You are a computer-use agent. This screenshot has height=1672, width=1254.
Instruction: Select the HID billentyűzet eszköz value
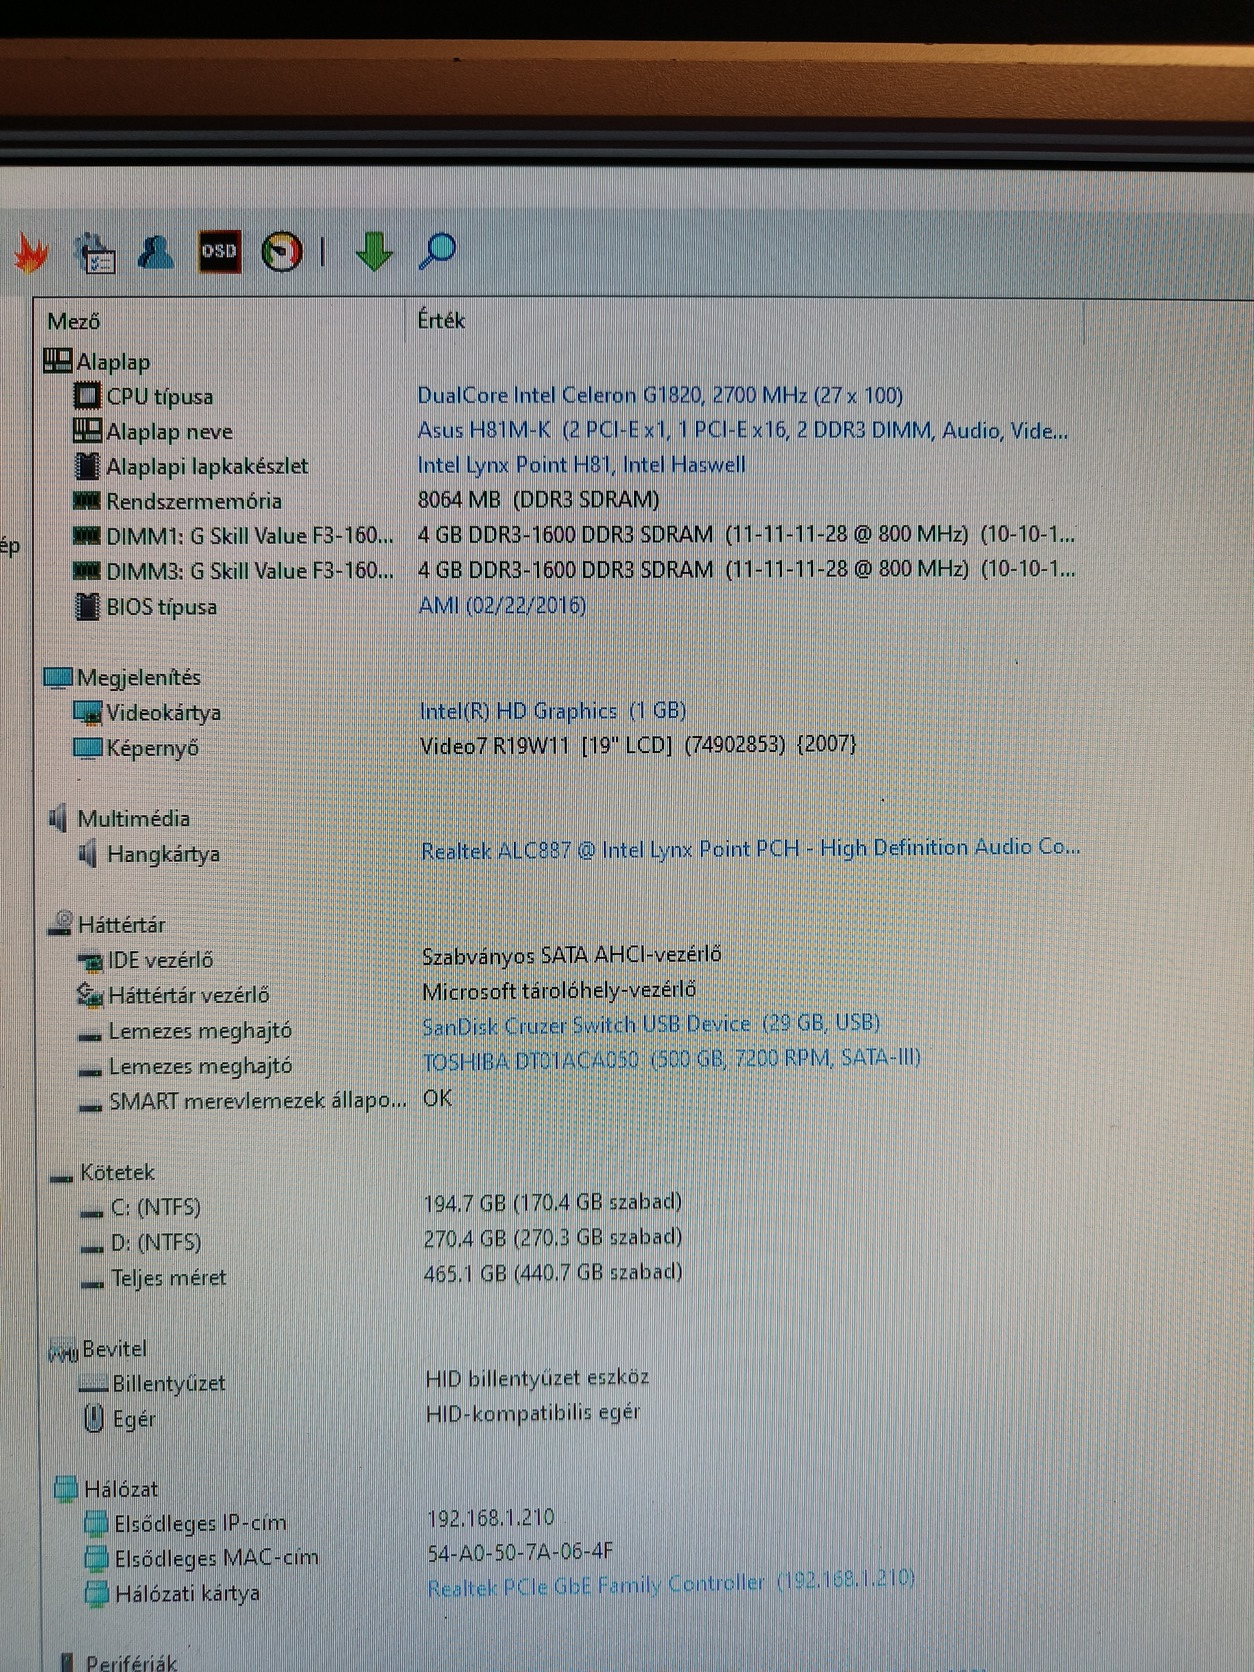pos(537,1378)
